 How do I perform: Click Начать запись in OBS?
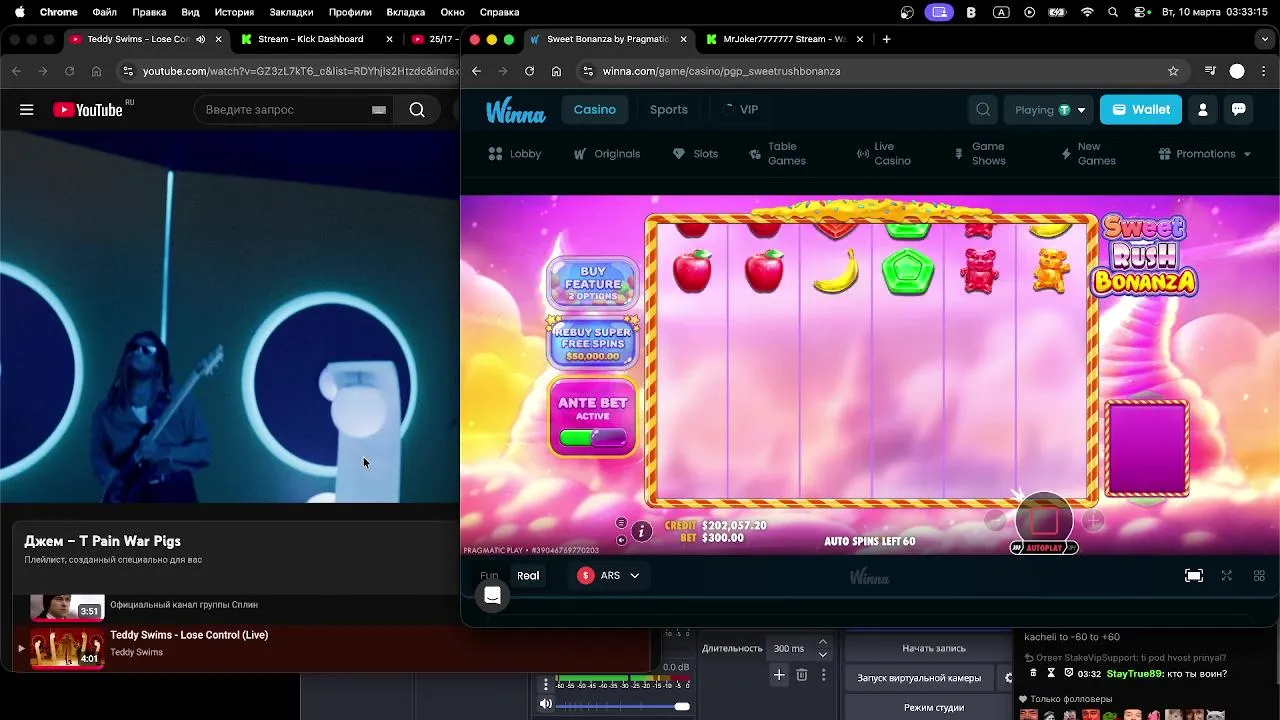pyautogui.click(x=933, y=648)
